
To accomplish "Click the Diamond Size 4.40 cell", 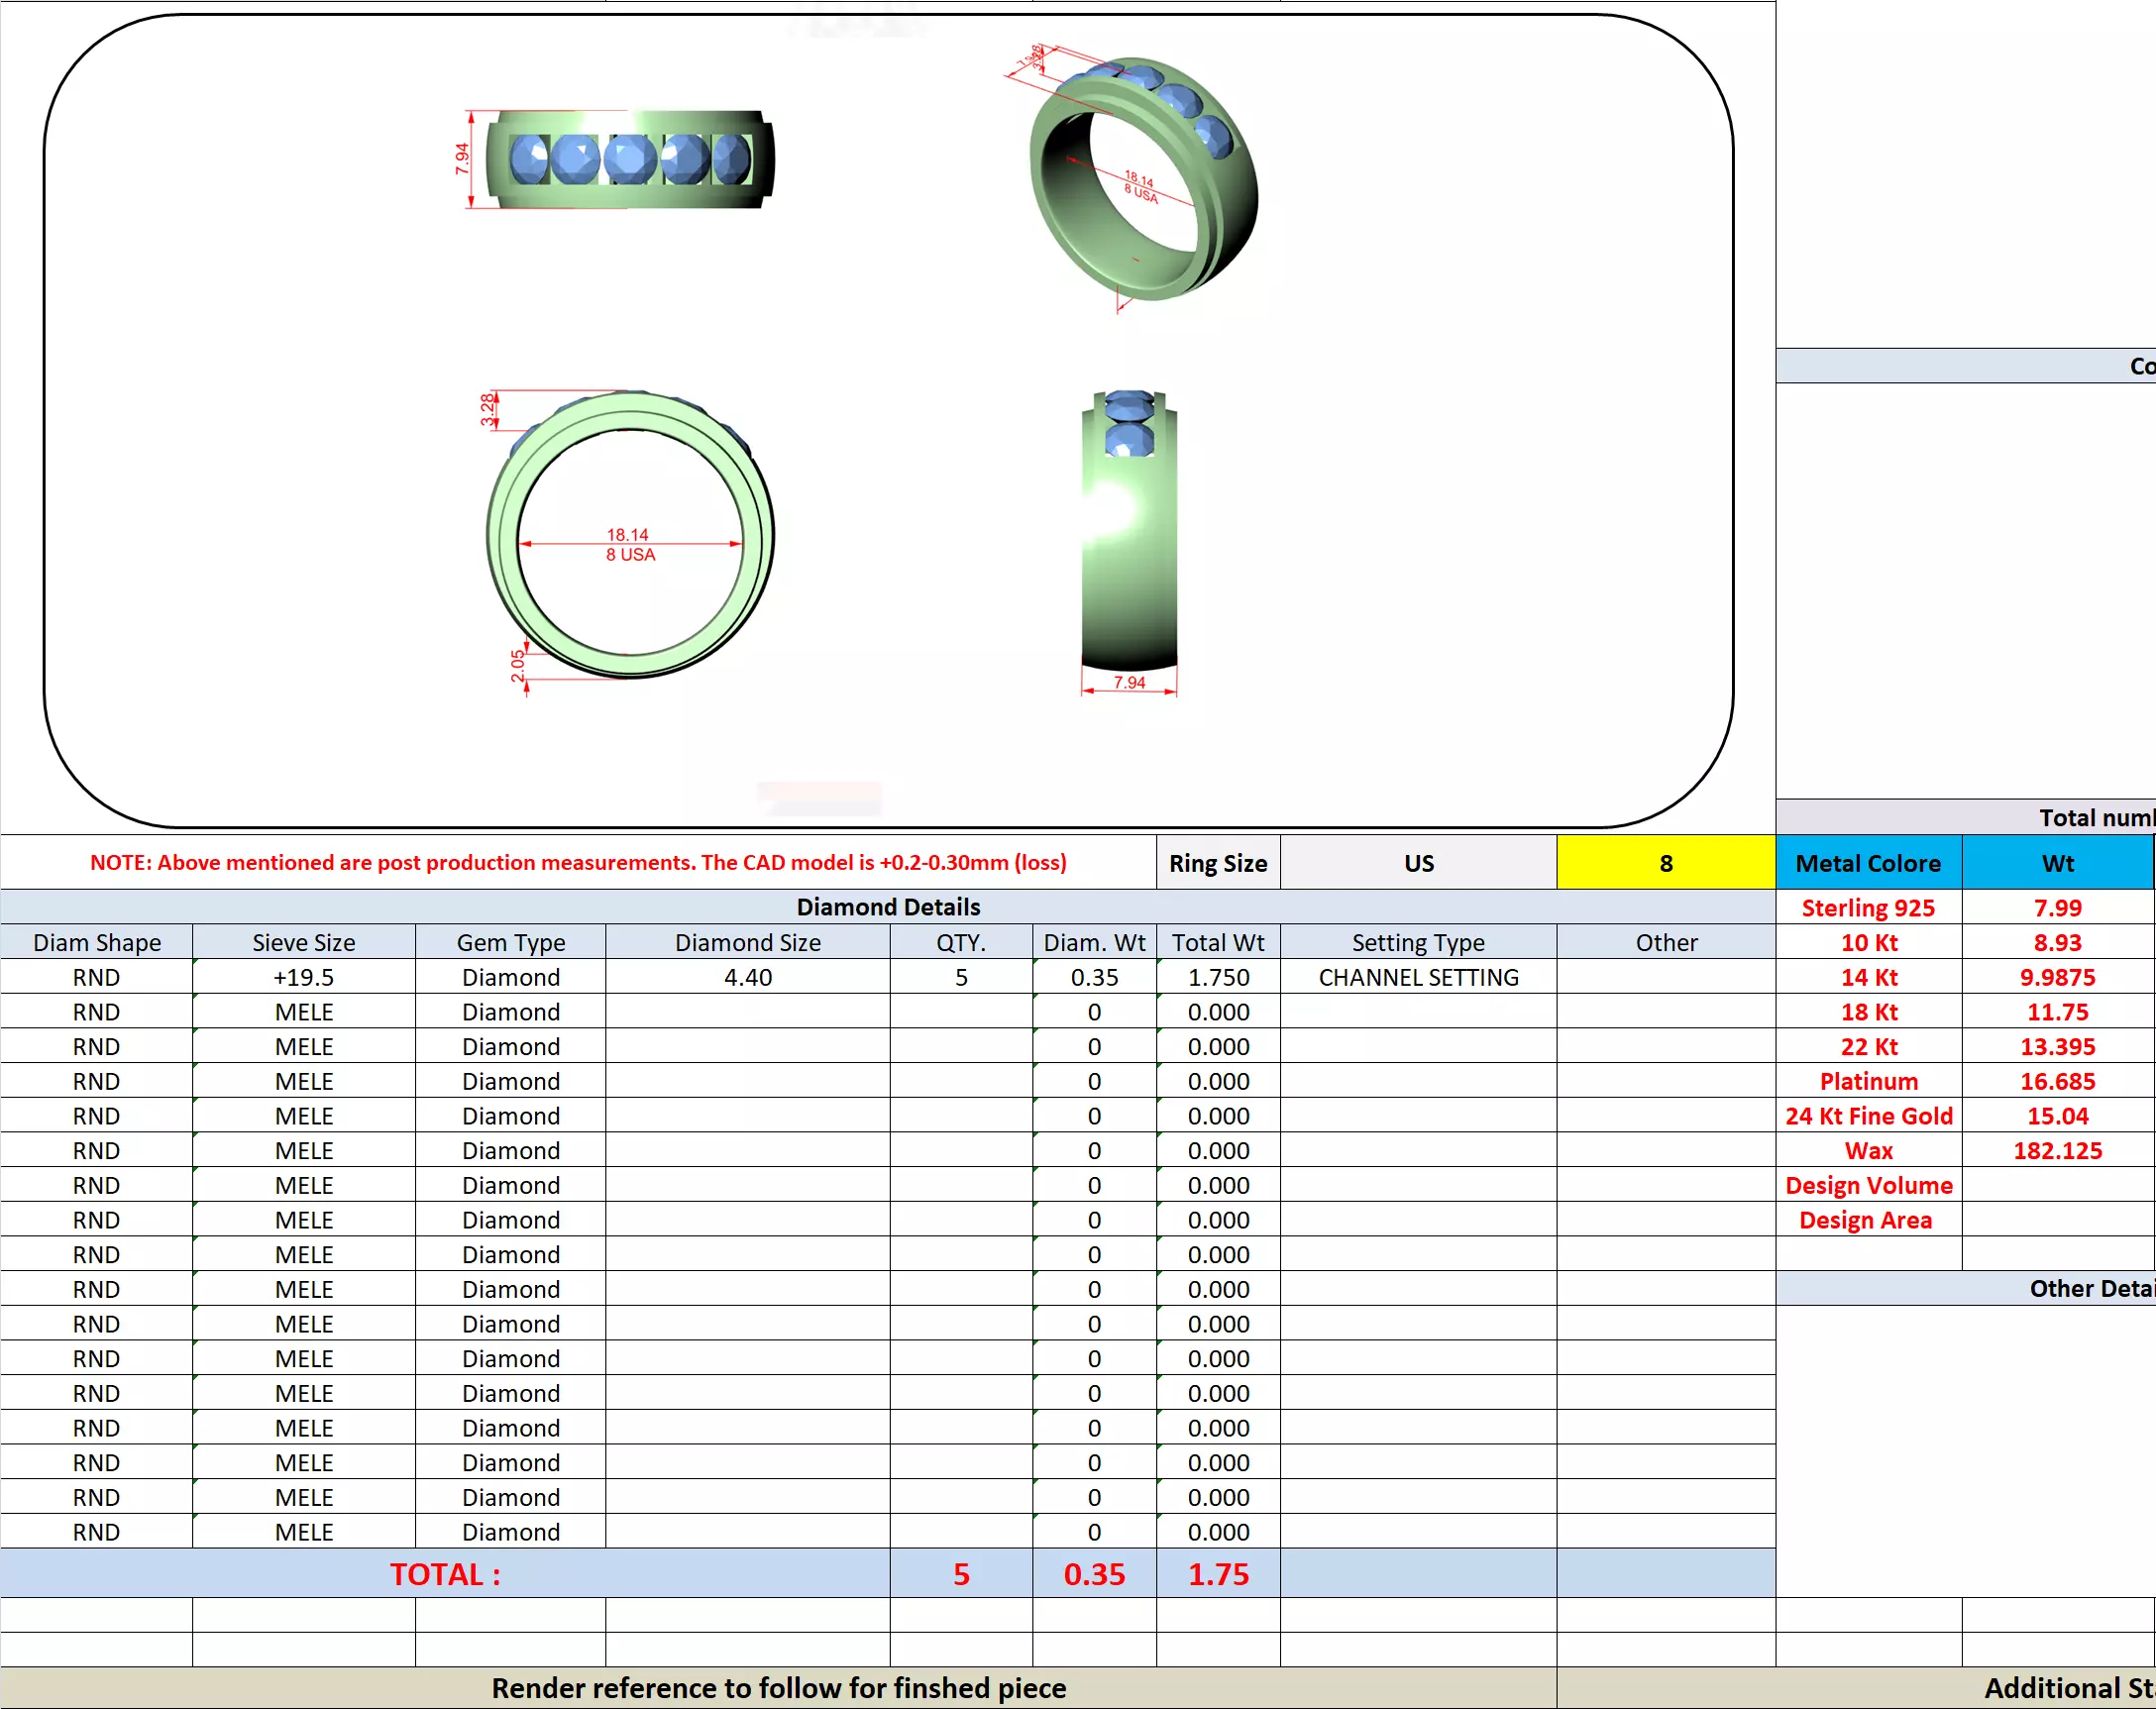I will pyautogui.click(x=747, y=977).
